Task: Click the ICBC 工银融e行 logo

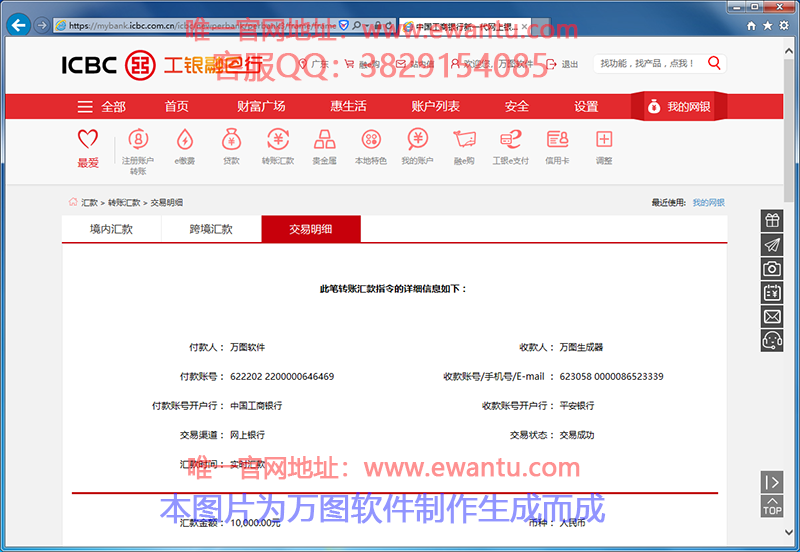Action: coord(161,65)
